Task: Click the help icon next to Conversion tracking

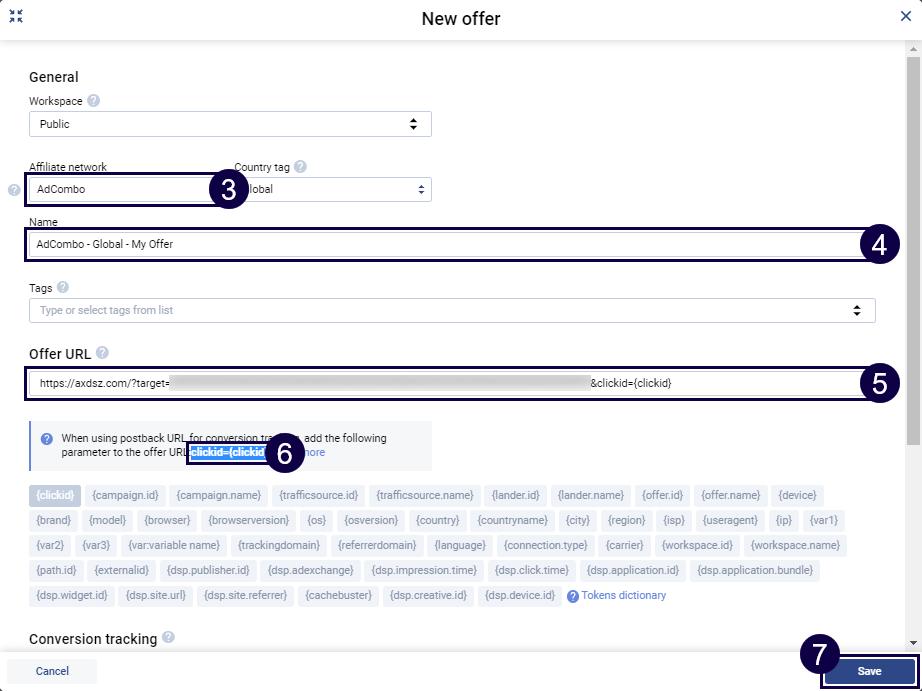Action: pos(168,638)
